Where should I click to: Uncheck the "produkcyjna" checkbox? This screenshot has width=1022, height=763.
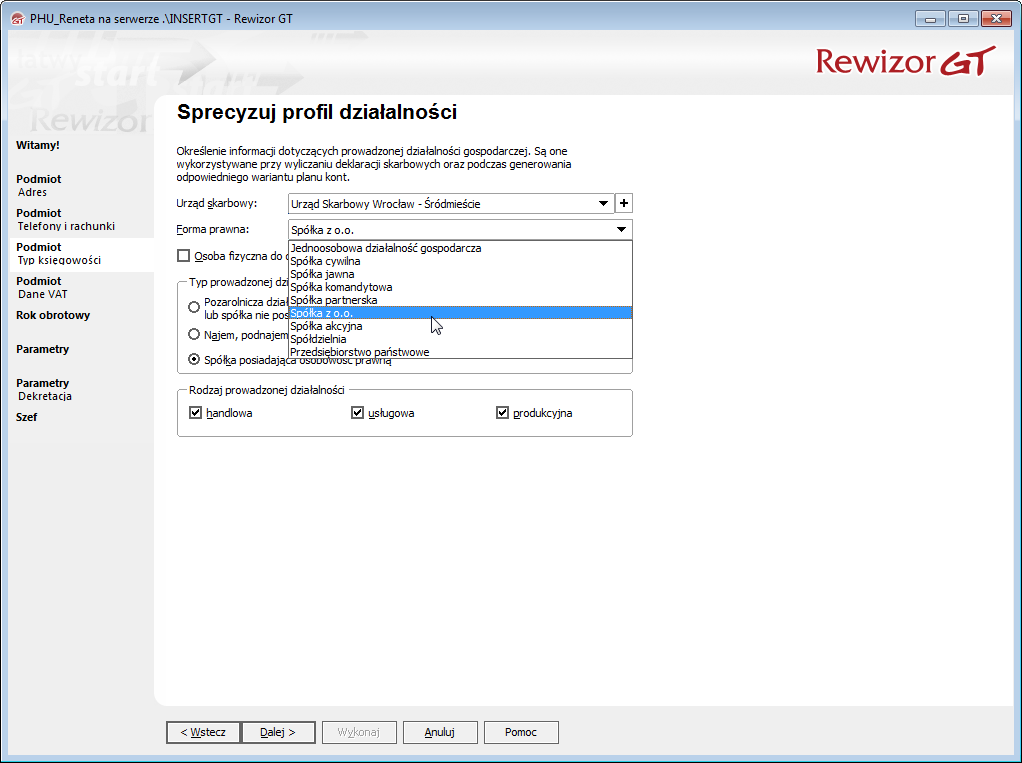(x=502, y=412)
